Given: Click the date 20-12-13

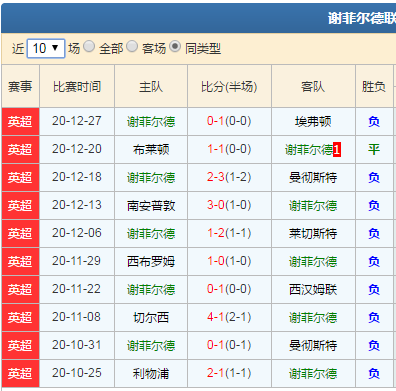Looking at the screenshot, I should pyautogui.click(x=77, y=205).
